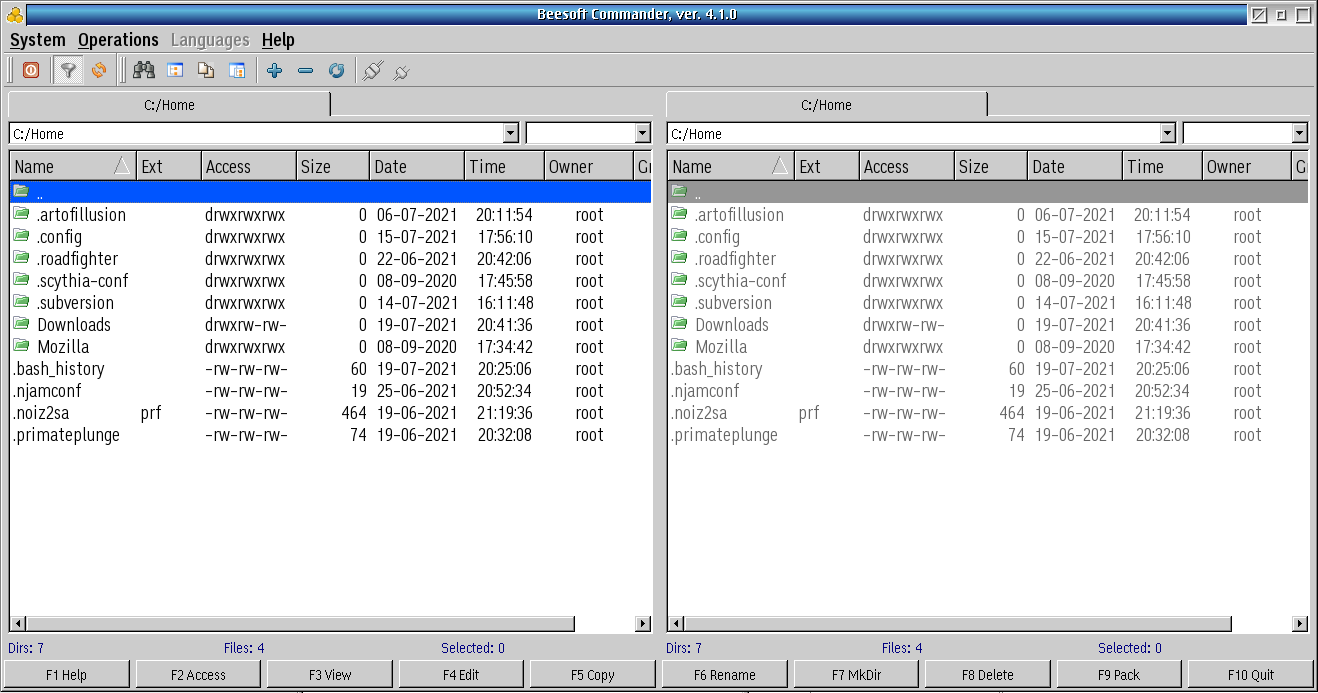Click the F5 Copy button

coord(593,675)
